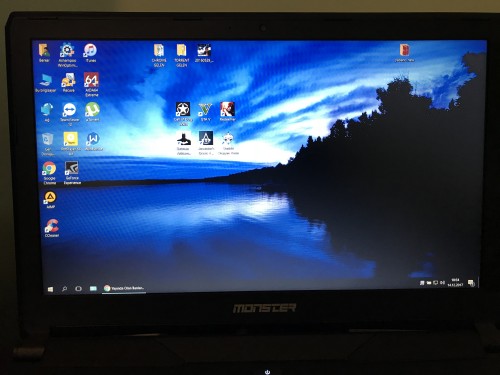Viewport: 500px width, 375px height.
Task: Open the CHROME GELEN folder
Action: (159, 55)
